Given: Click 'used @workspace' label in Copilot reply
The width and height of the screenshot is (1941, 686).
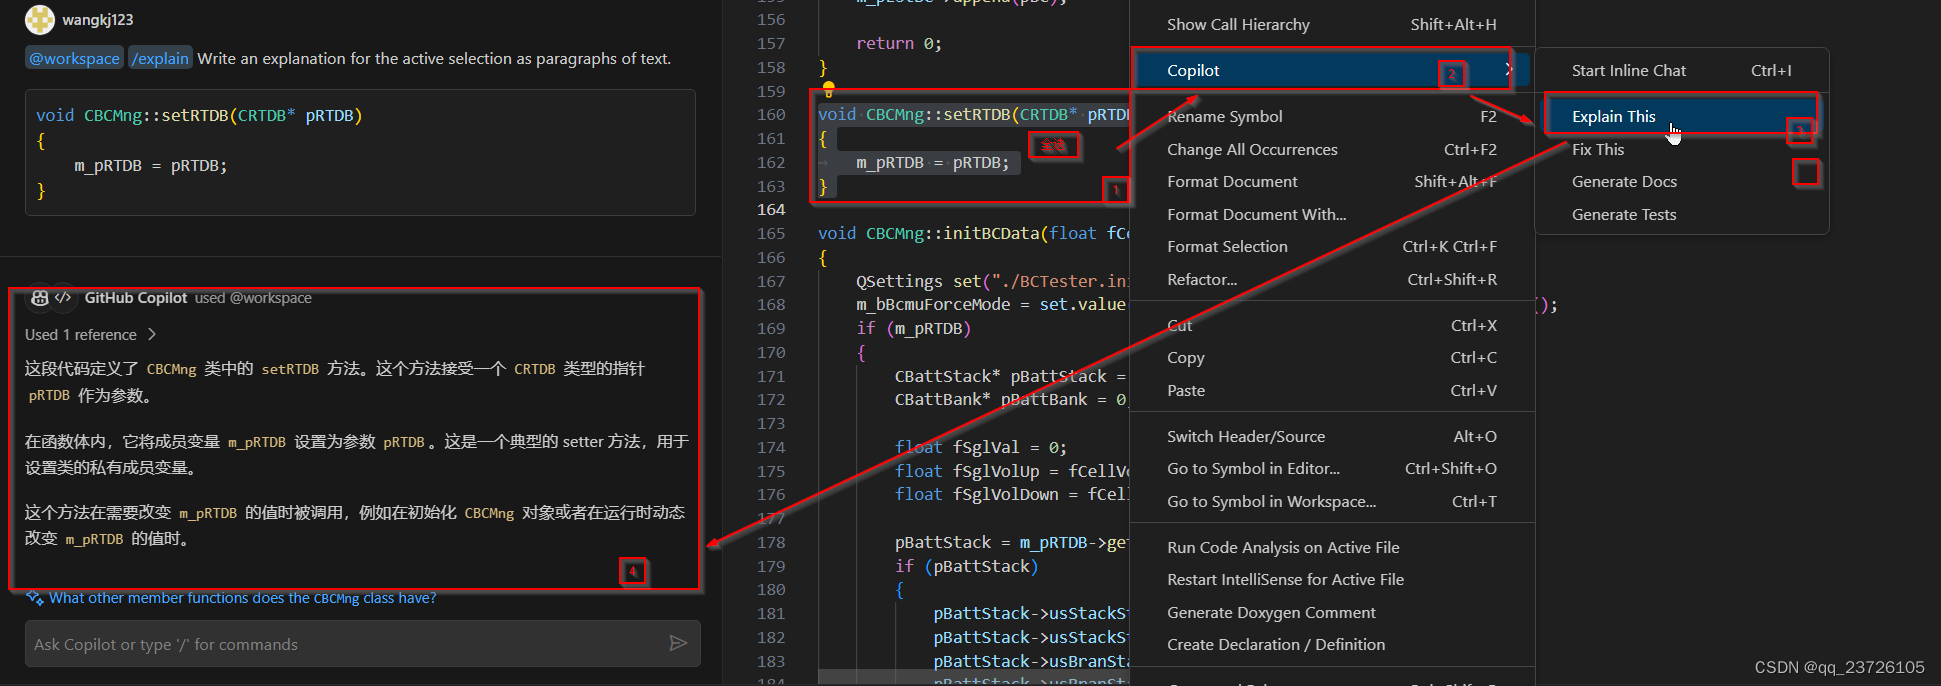Looking at the screenshot, I should pos(253,298).
